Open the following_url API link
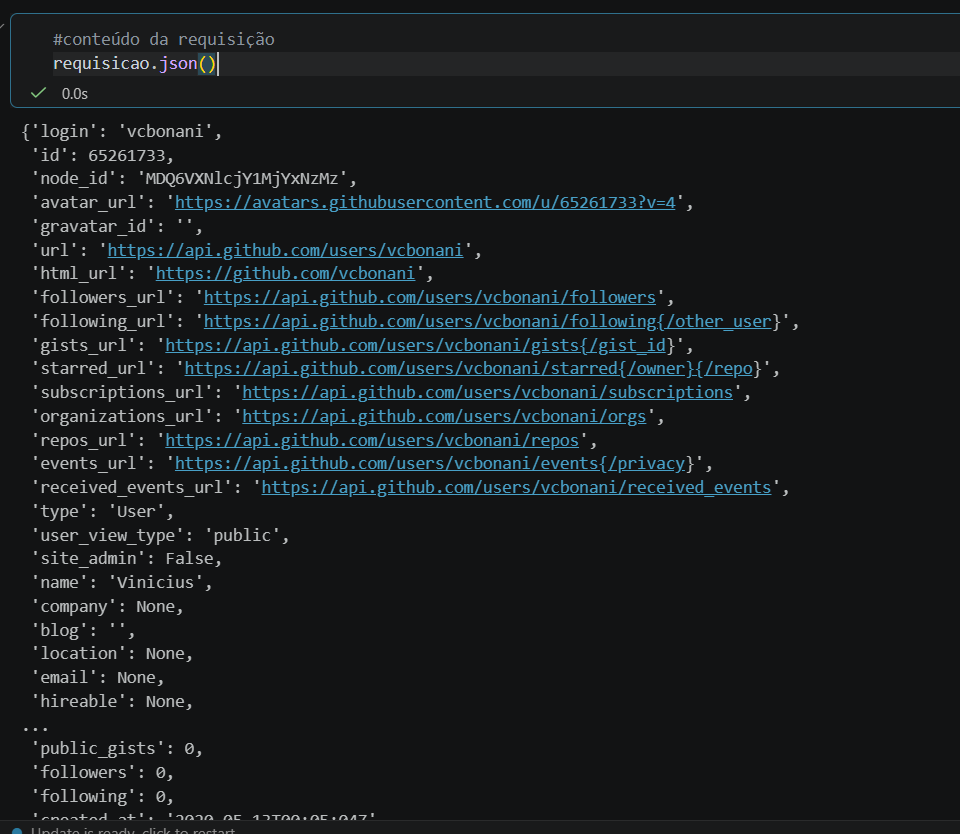This screenshot has width=960, height=834. 487,321
